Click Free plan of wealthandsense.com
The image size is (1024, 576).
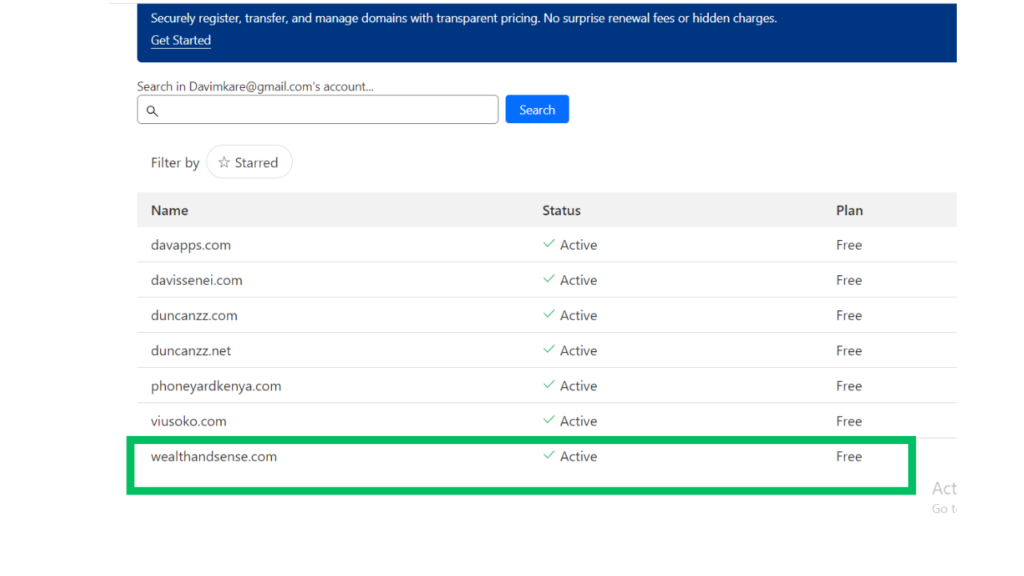tap(848, 456)
